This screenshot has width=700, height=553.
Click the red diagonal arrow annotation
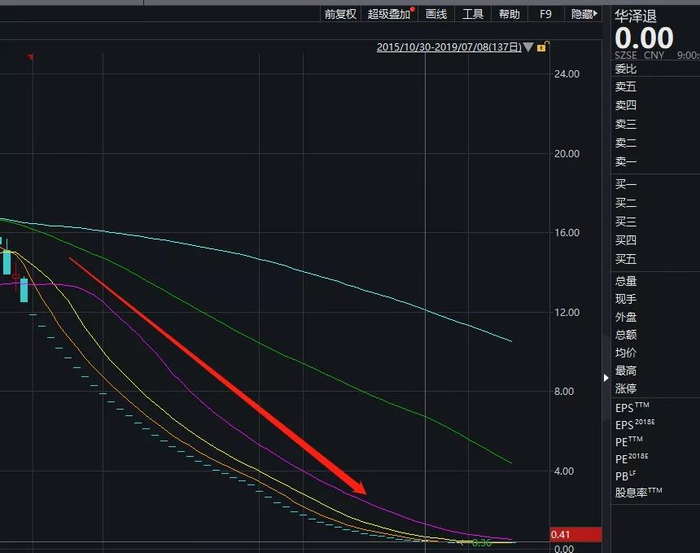coord(218,376)
